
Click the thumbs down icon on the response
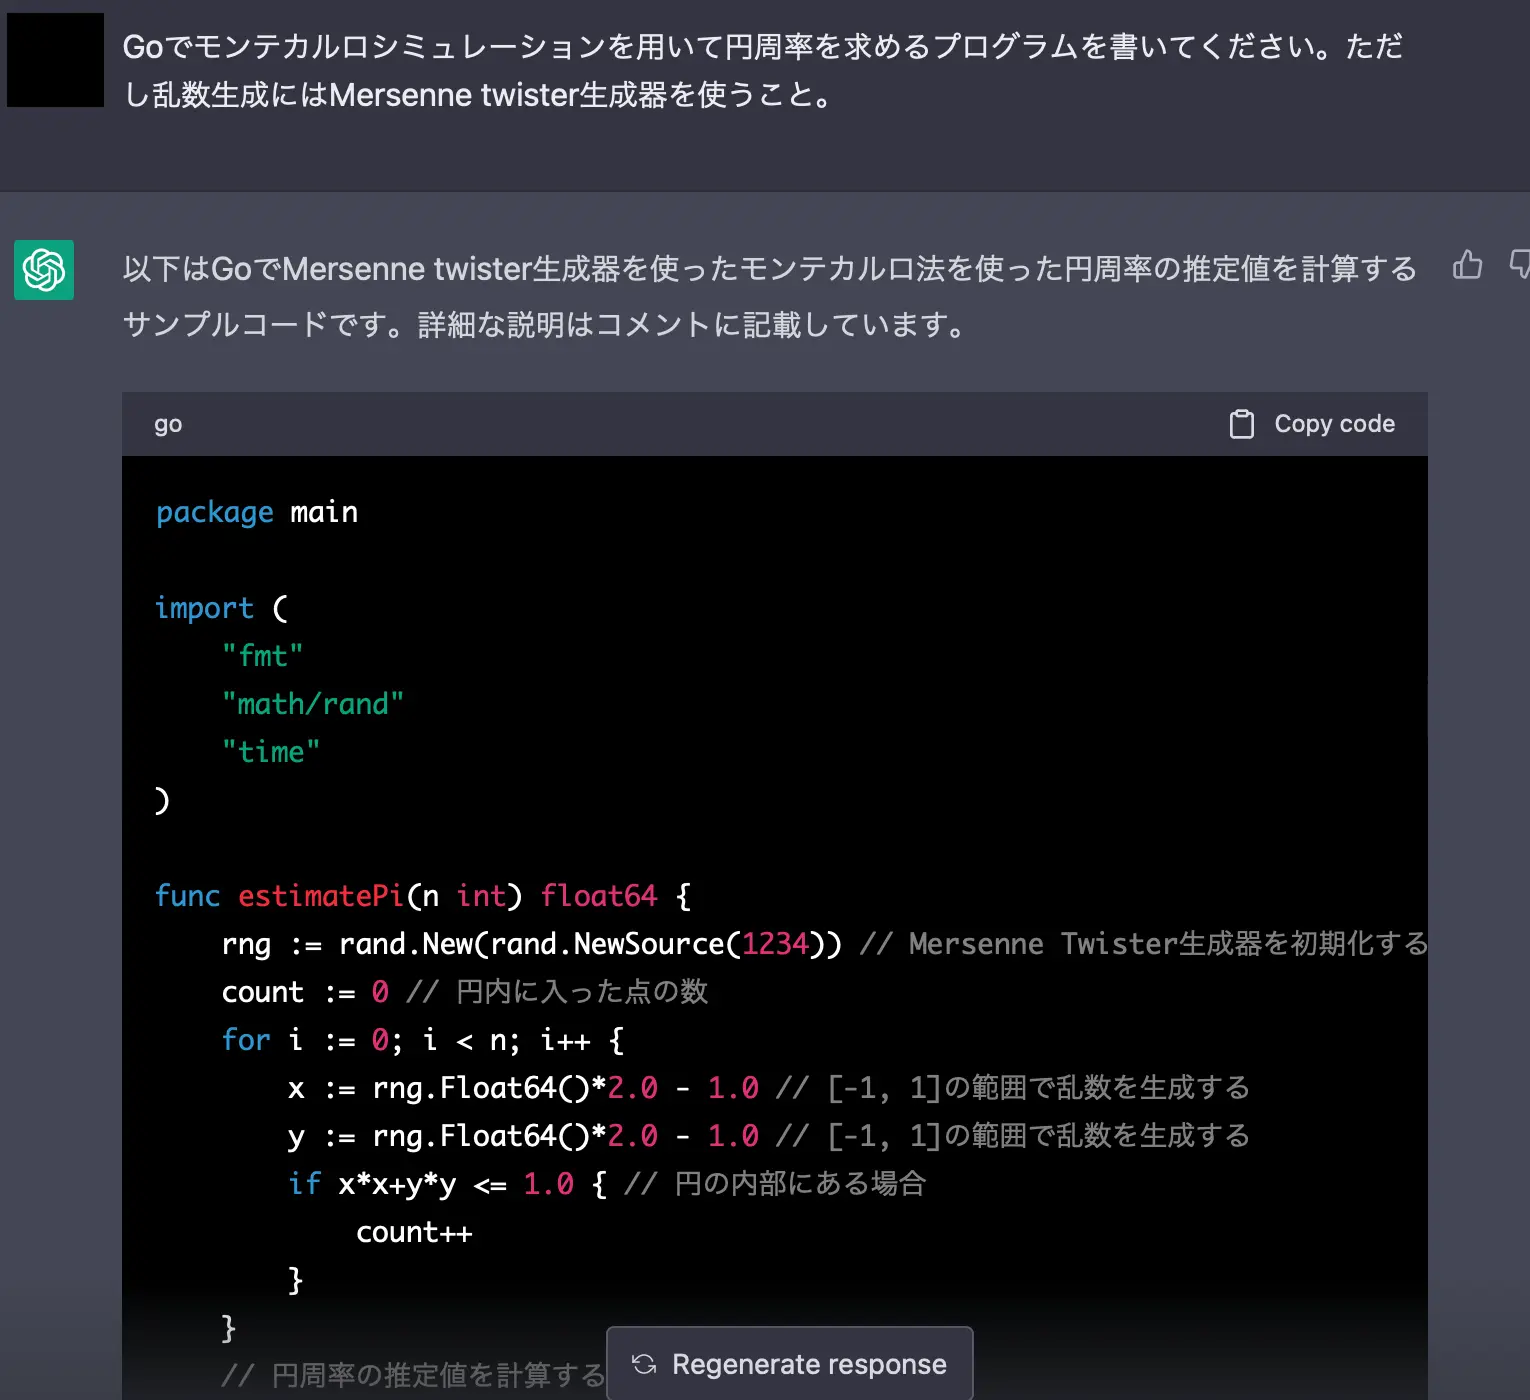[1521, 266]
